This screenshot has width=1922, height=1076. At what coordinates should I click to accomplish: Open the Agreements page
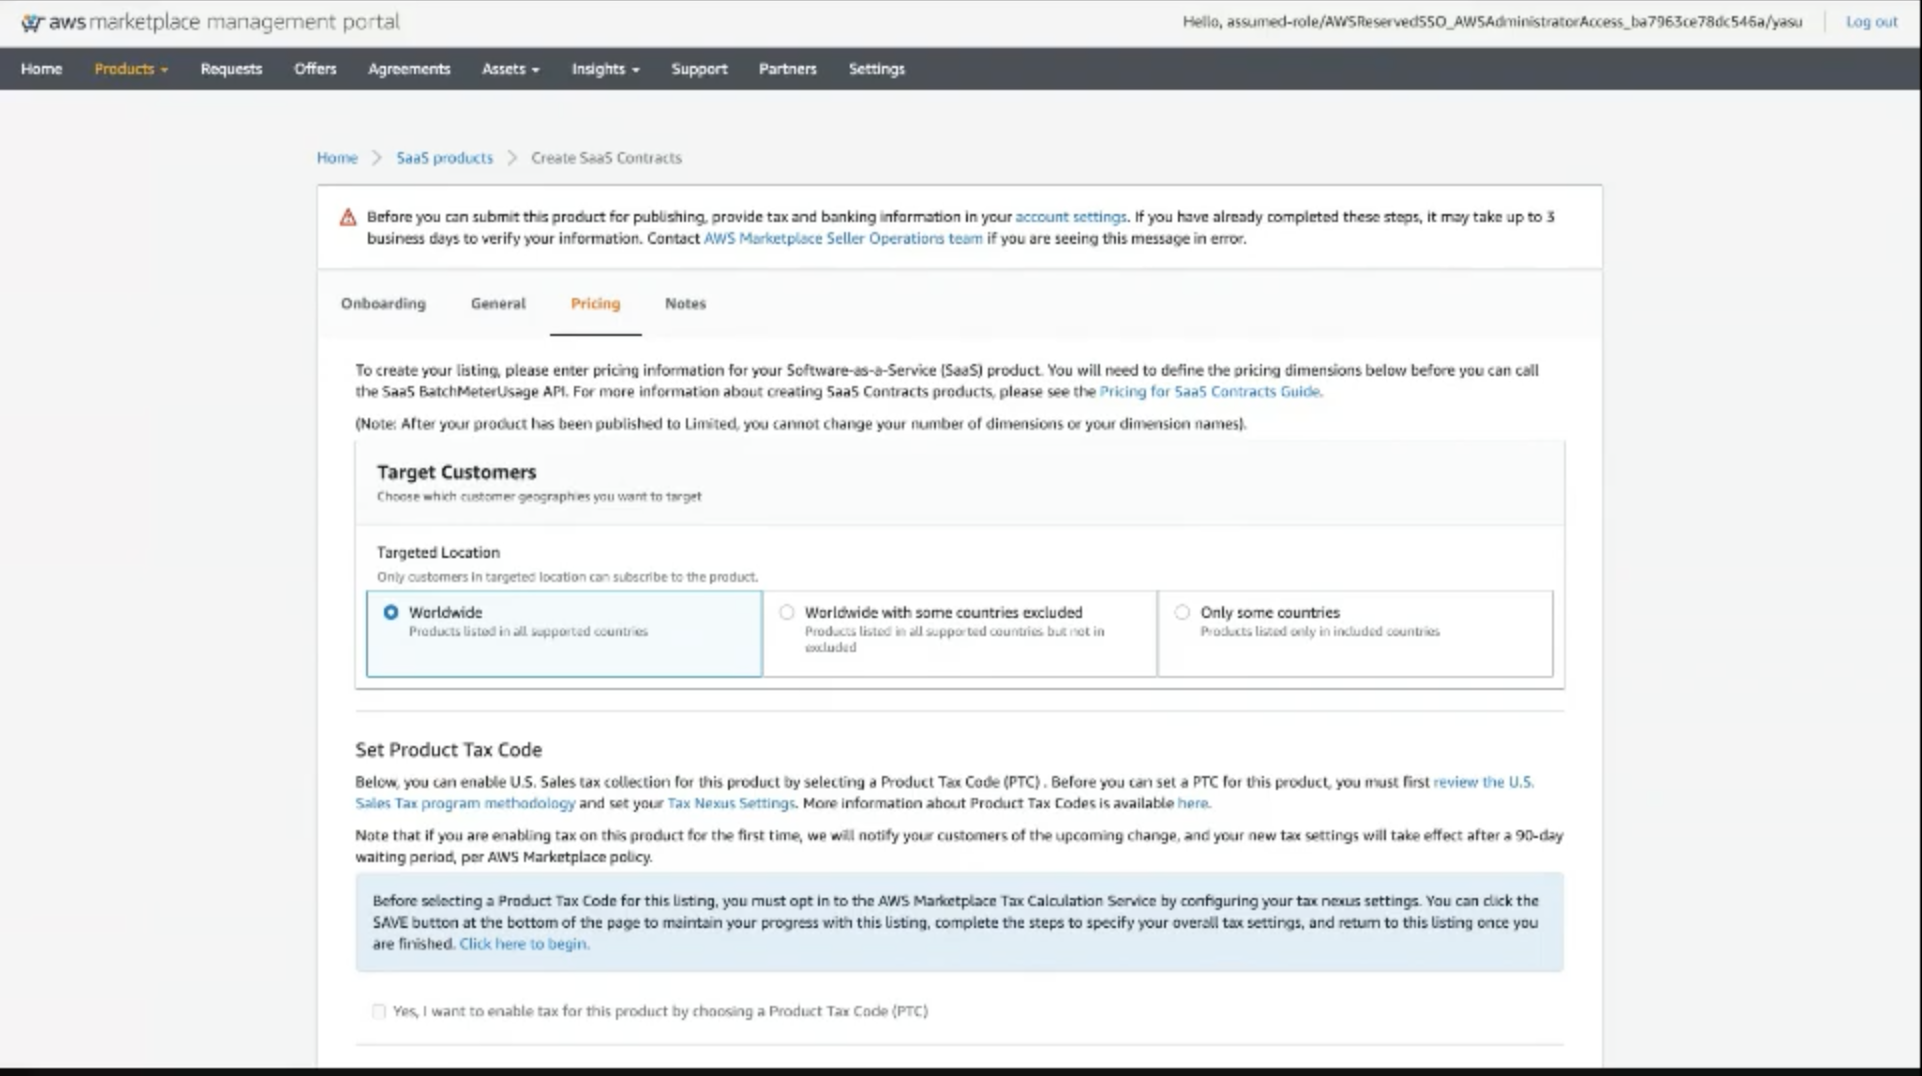pos(409,69)
